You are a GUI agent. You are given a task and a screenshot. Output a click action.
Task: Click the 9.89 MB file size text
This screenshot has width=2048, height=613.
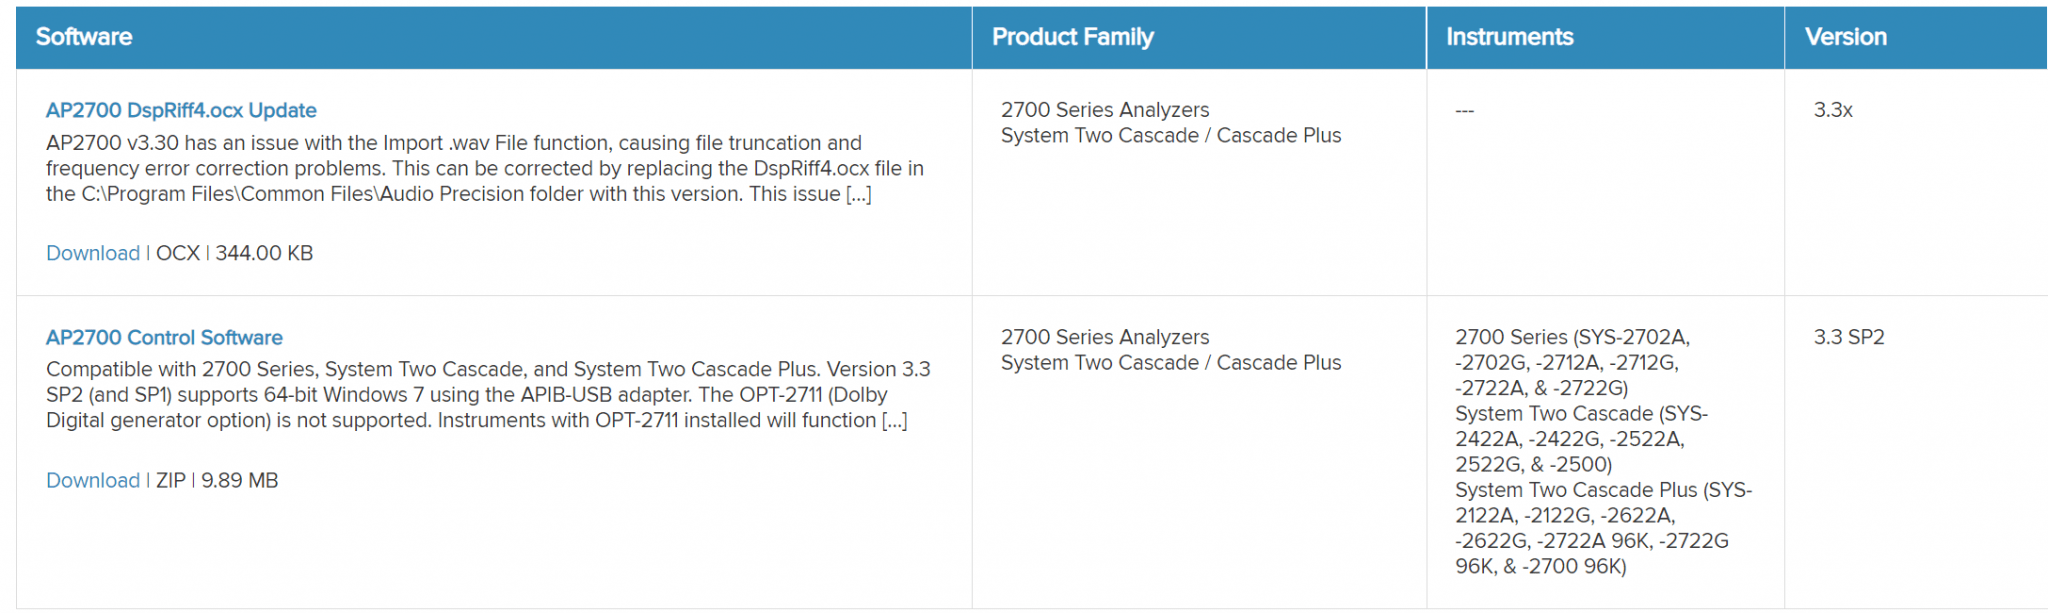click(x=240, y=480)
